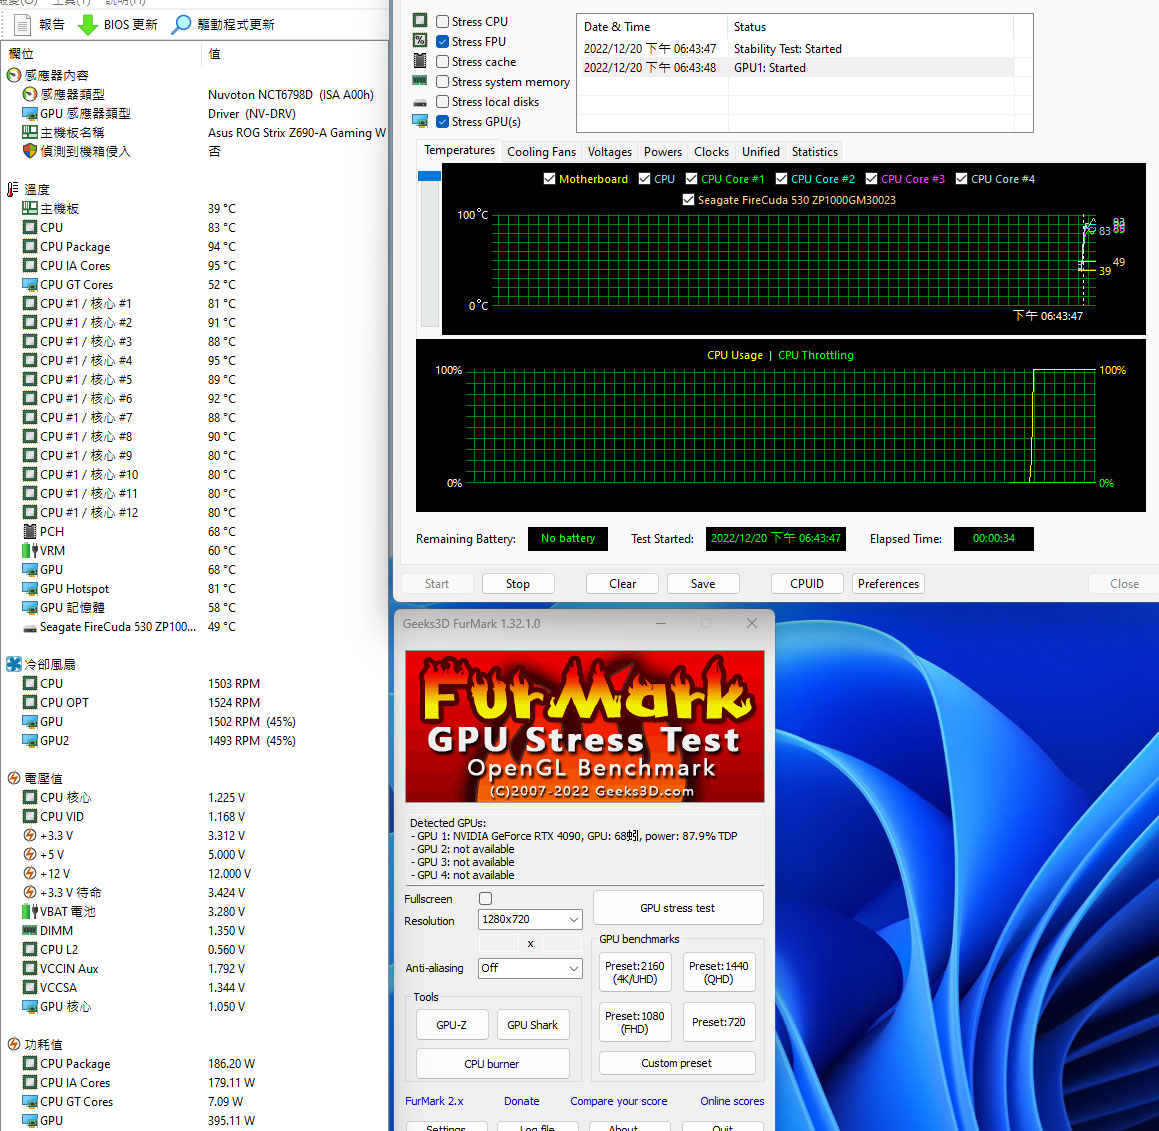Screen dimensions: 1159x1131
Task: Click the VBAT battery icon
Action: pos(30,911)
